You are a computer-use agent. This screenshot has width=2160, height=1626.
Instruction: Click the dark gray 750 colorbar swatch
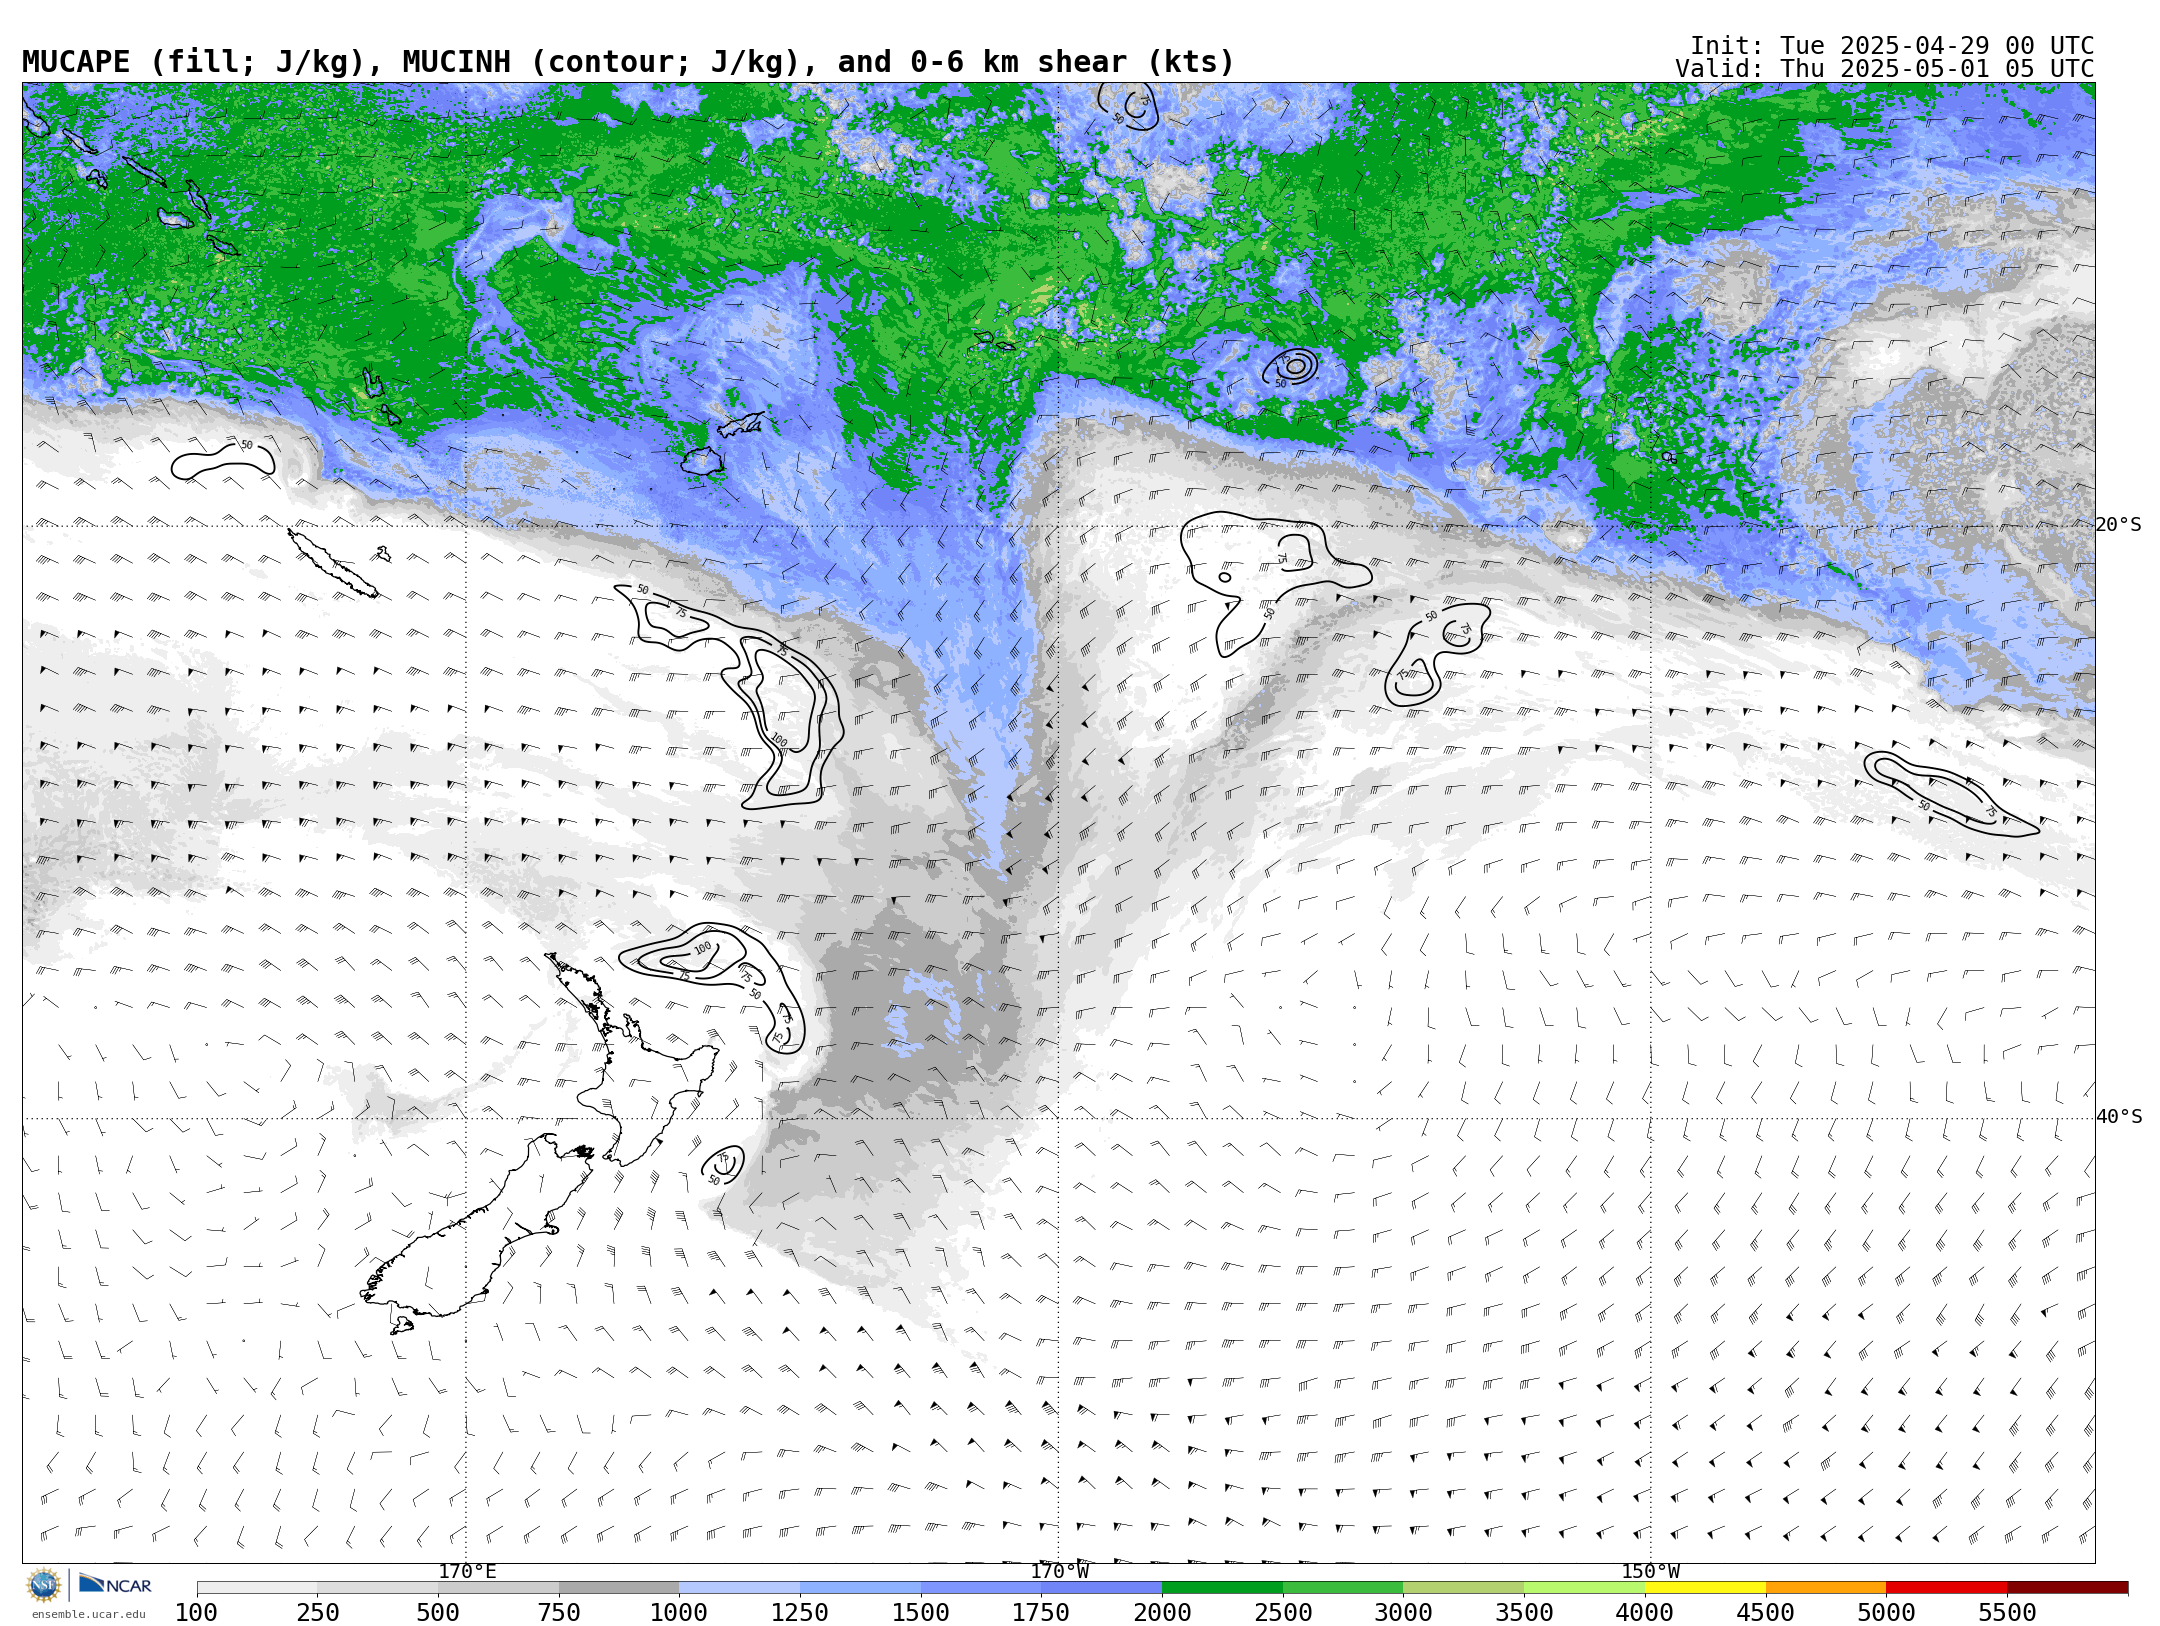[619, 1587]
